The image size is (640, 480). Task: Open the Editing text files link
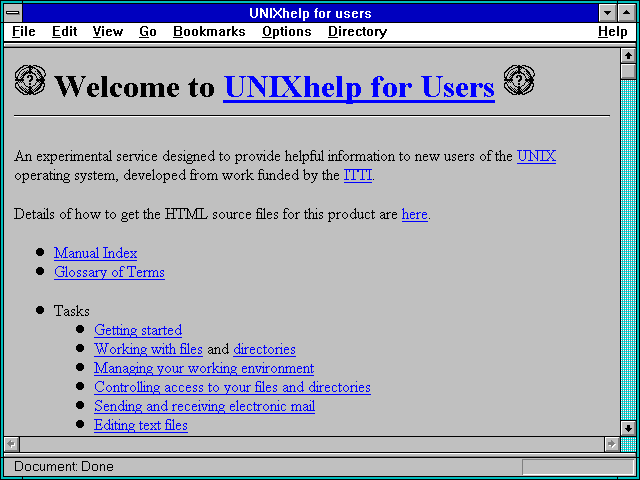pos(141,426)
